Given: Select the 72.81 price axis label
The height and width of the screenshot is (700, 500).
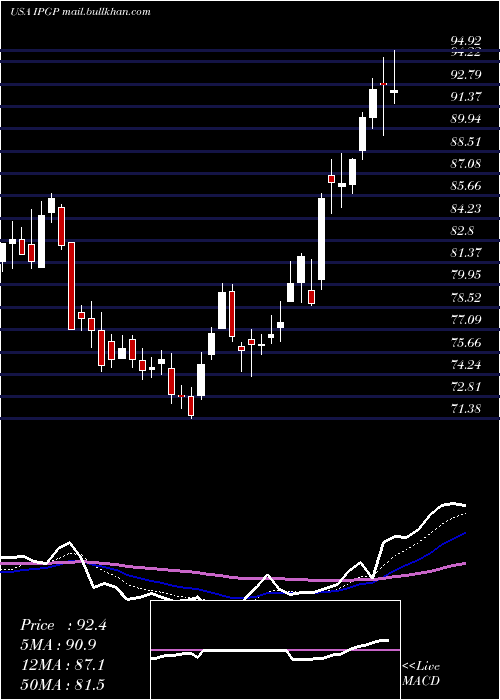Looking at the screenshot, I should [466, 387].
